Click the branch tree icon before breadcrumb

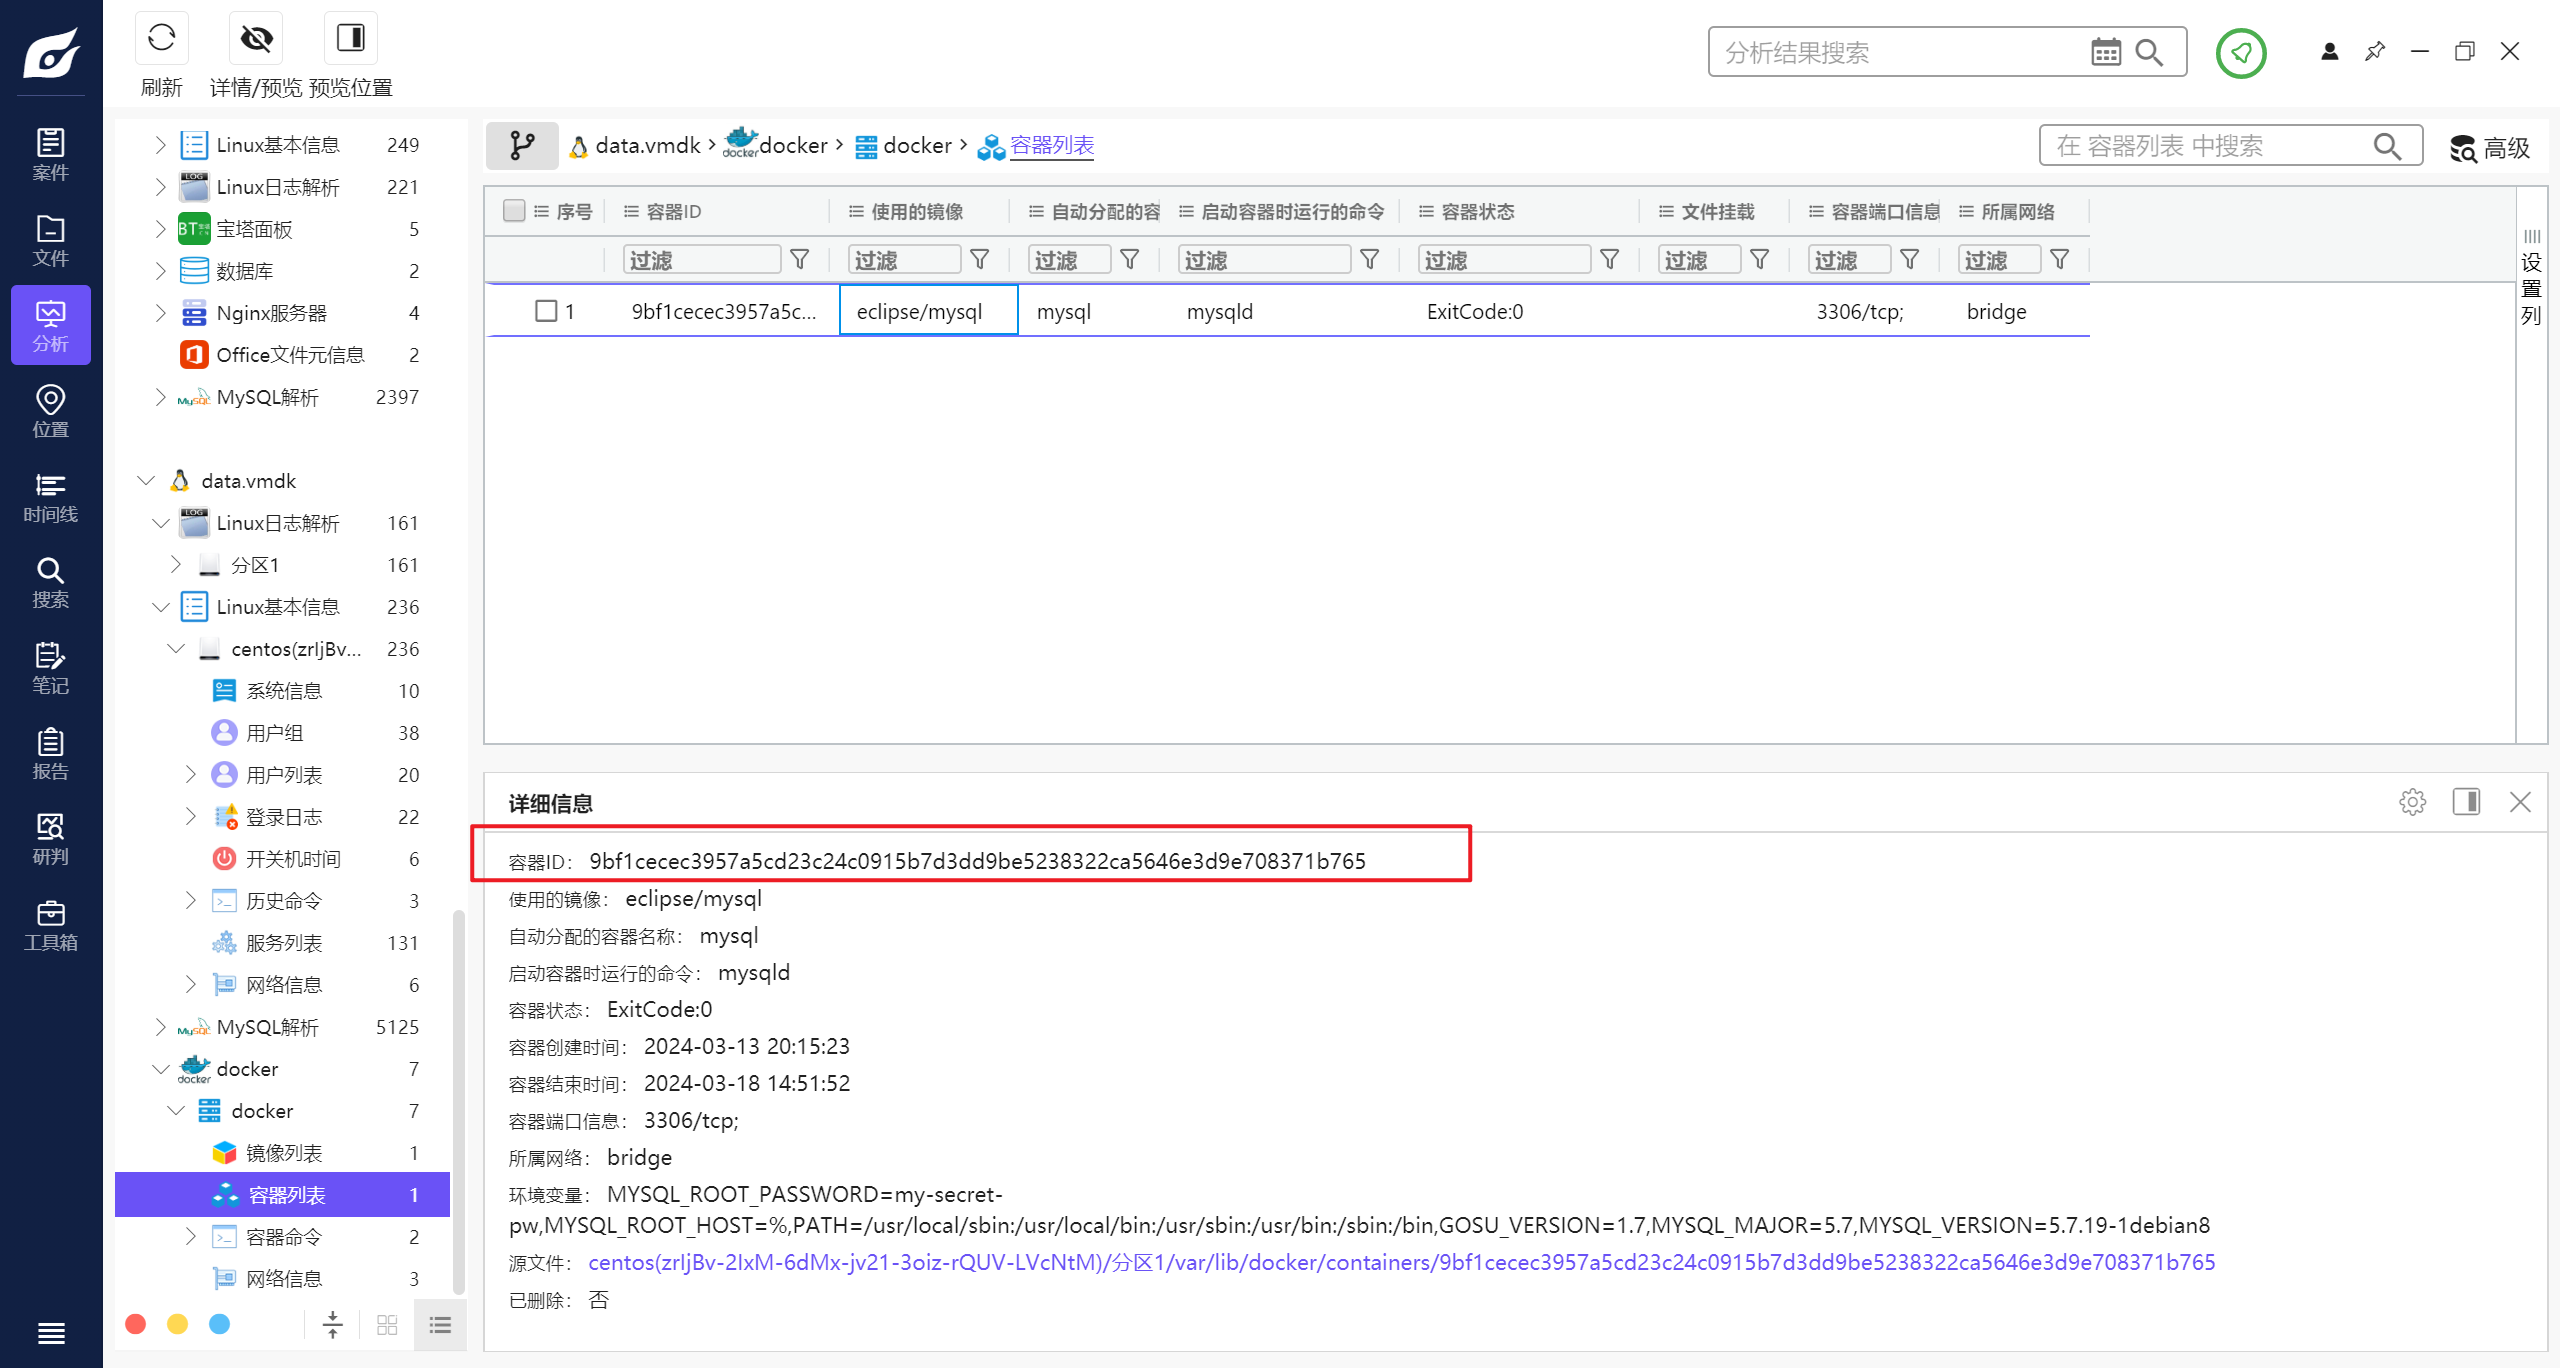click(x=522, y=146)
